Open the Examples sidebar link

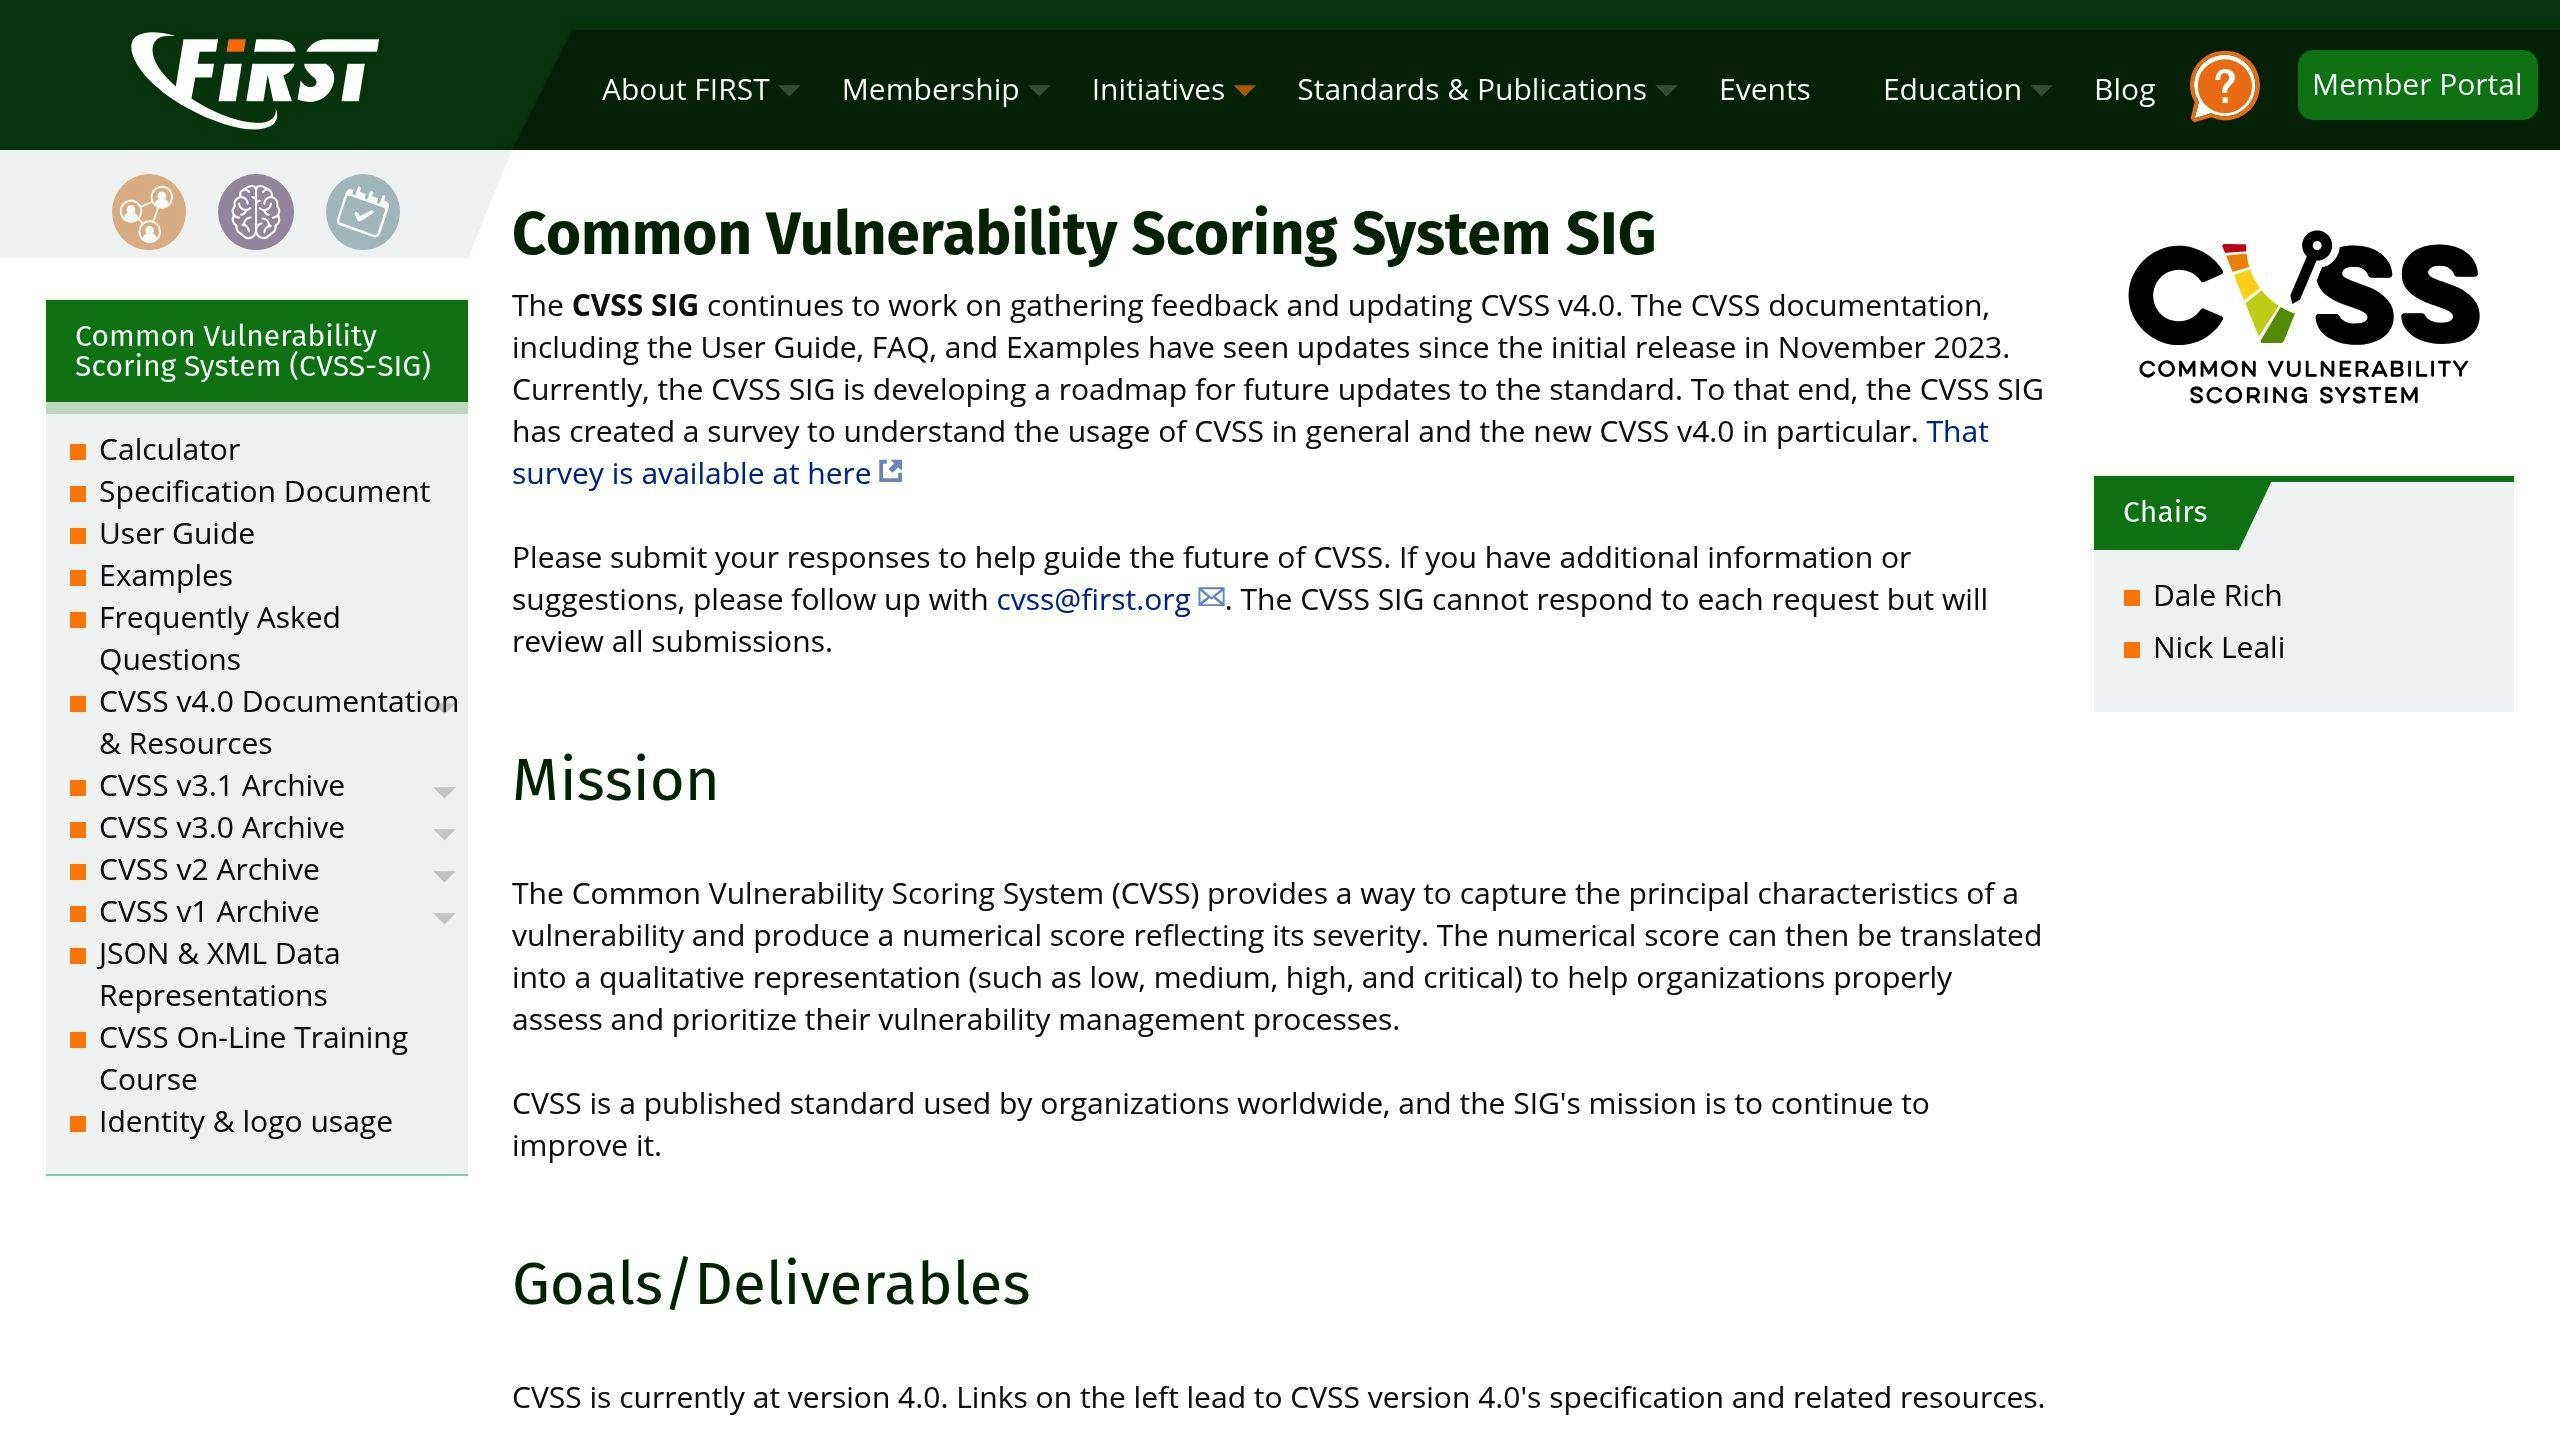165,576
